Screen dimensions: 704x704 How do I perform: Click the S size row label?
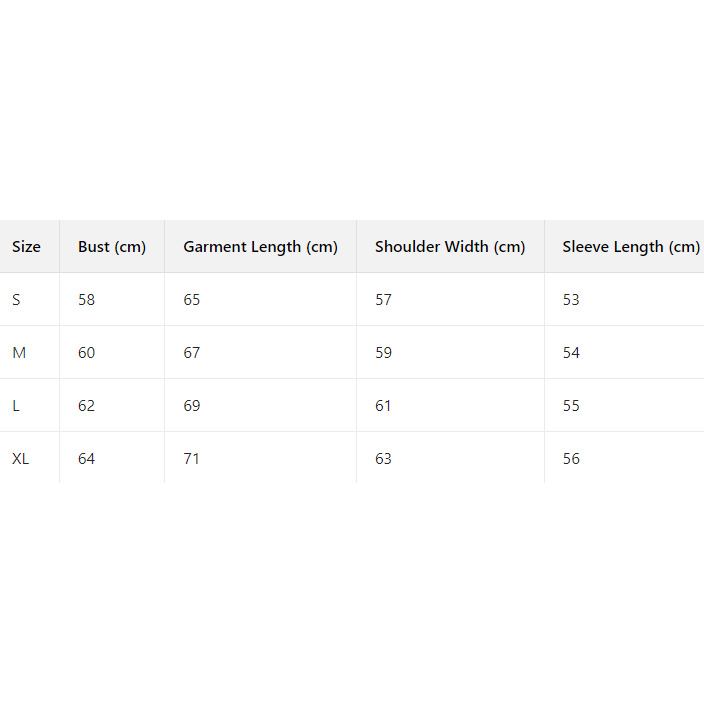point(16,300)
